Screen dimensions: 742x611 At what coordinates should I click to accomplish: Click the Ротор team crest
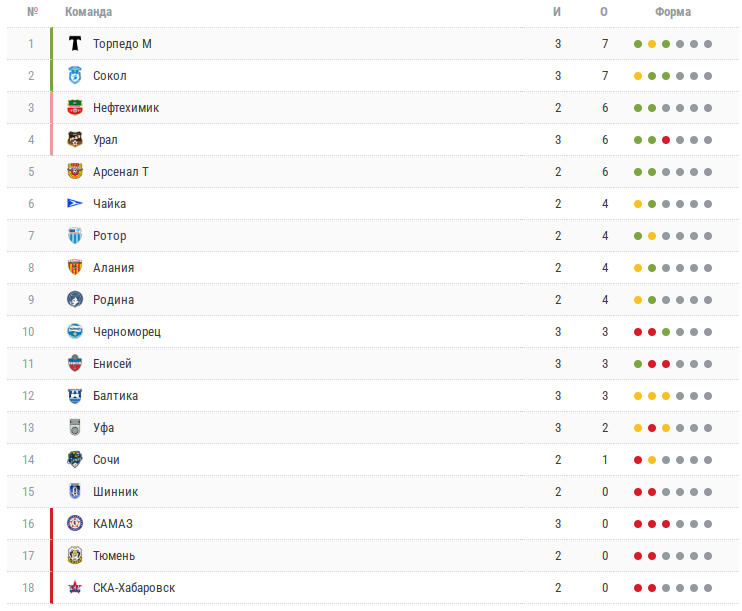click(75, 236)
